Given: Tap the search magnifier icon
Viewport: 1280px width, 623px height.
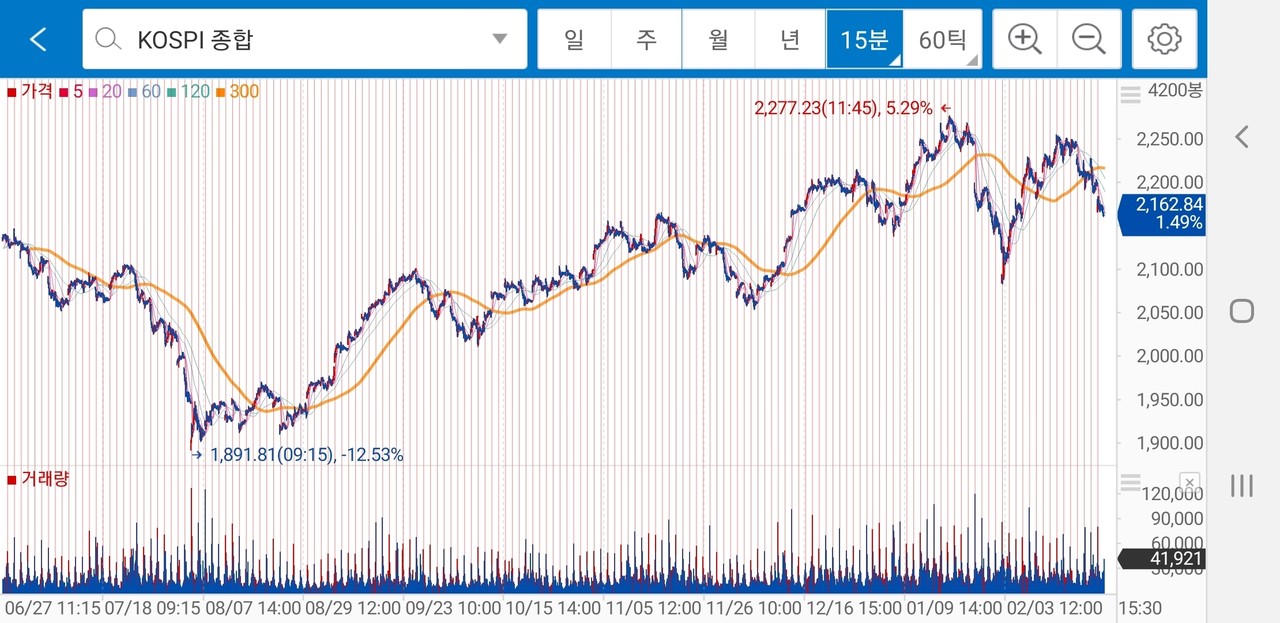Looking at the screenshot, I should click(106, 39).
